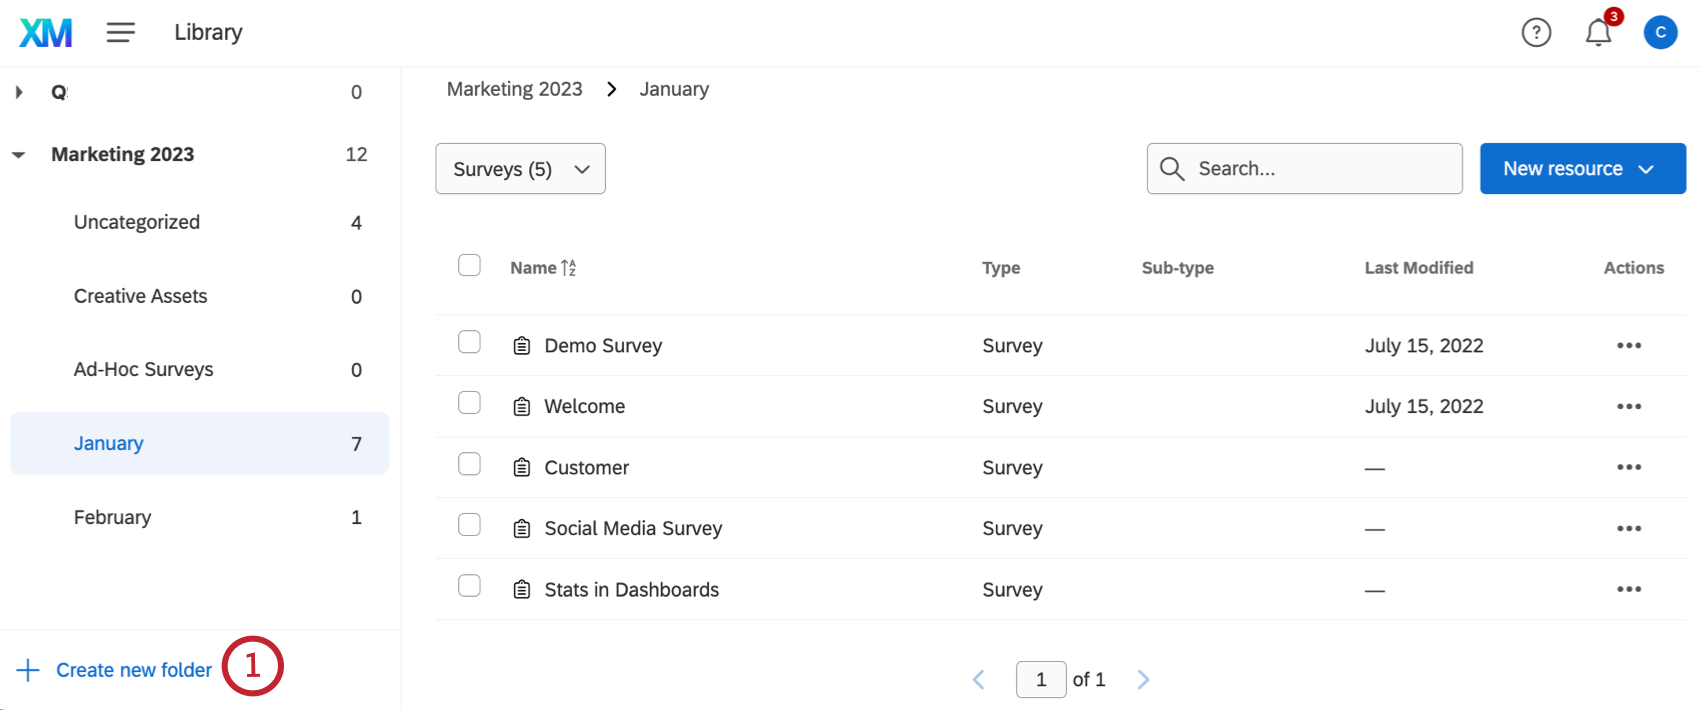
Task: Open actions menu for Demo Survey
Action: tap(1628, 346)
